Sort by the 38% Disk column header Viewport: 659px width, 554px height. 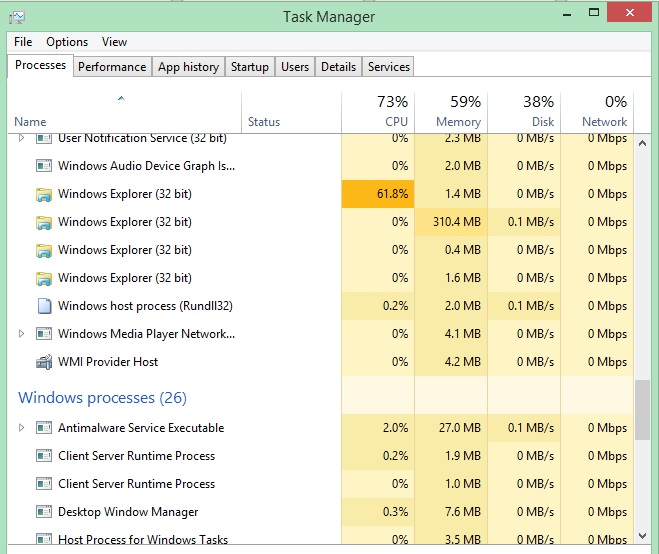pos(524,113)
